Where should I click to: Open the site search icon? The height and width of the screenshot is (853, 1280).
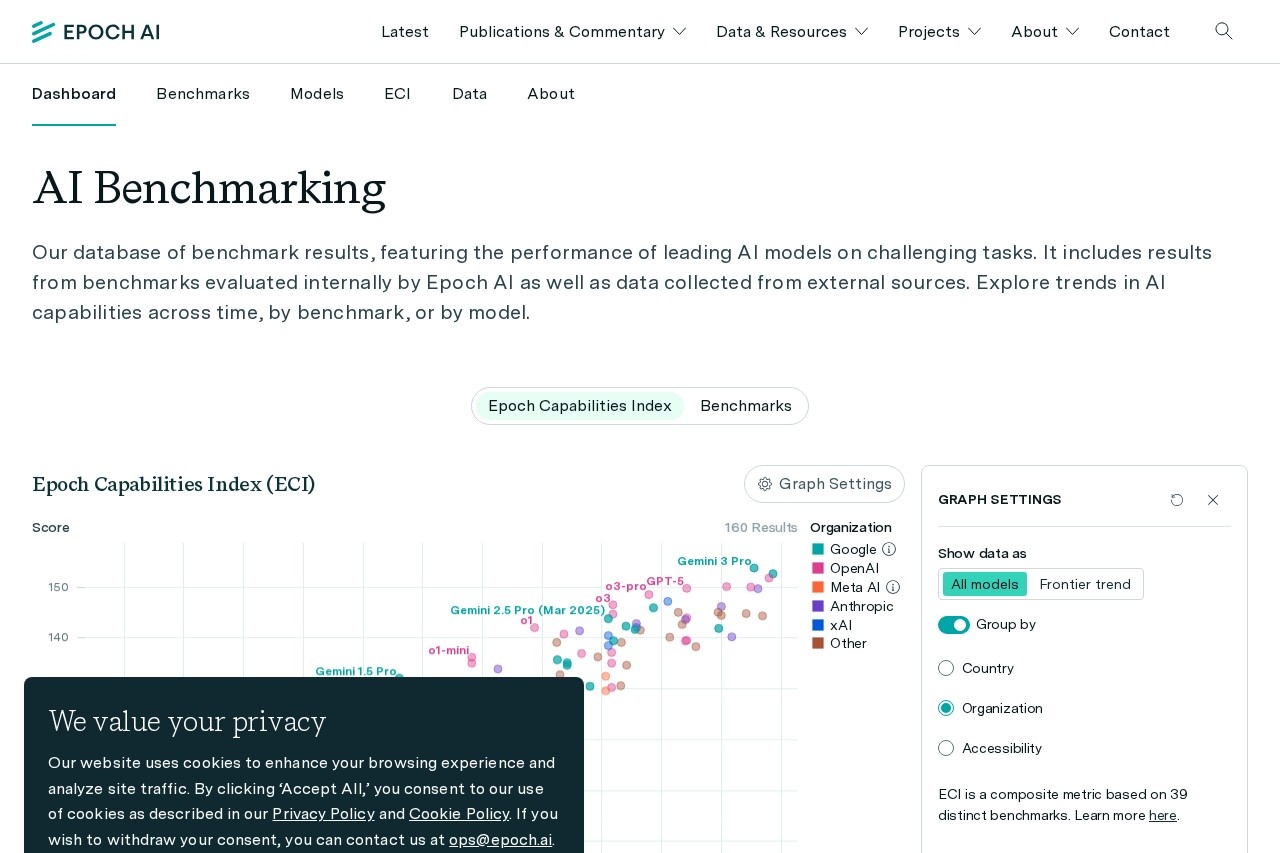pyautogui.click(x=1224, y=31)
